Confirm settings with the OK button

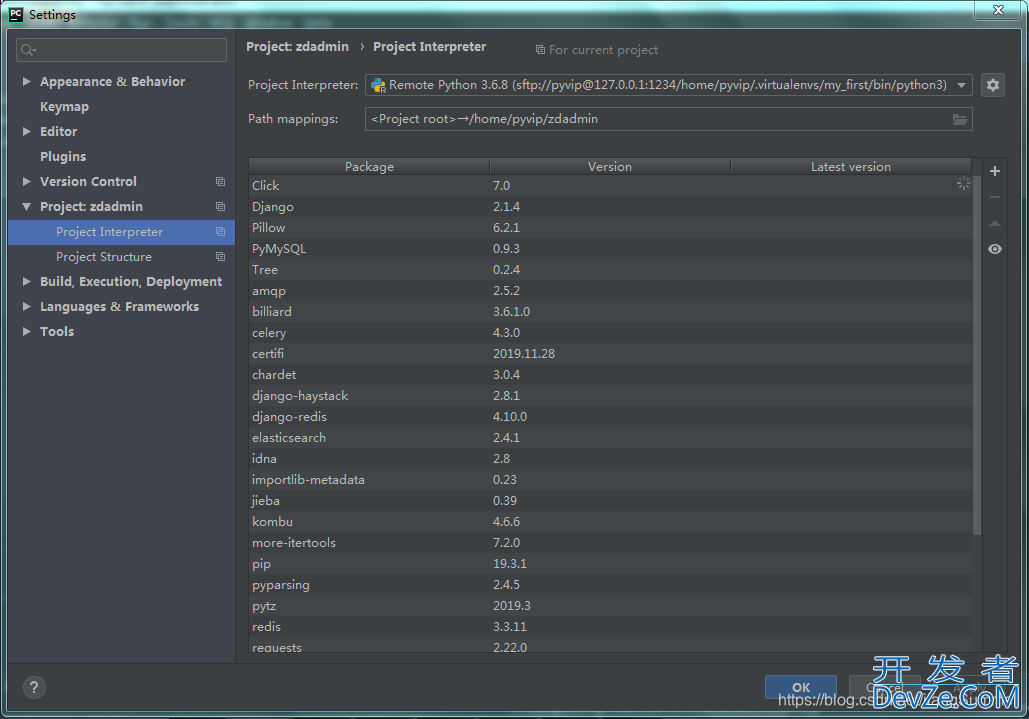(x=801, y=688)
